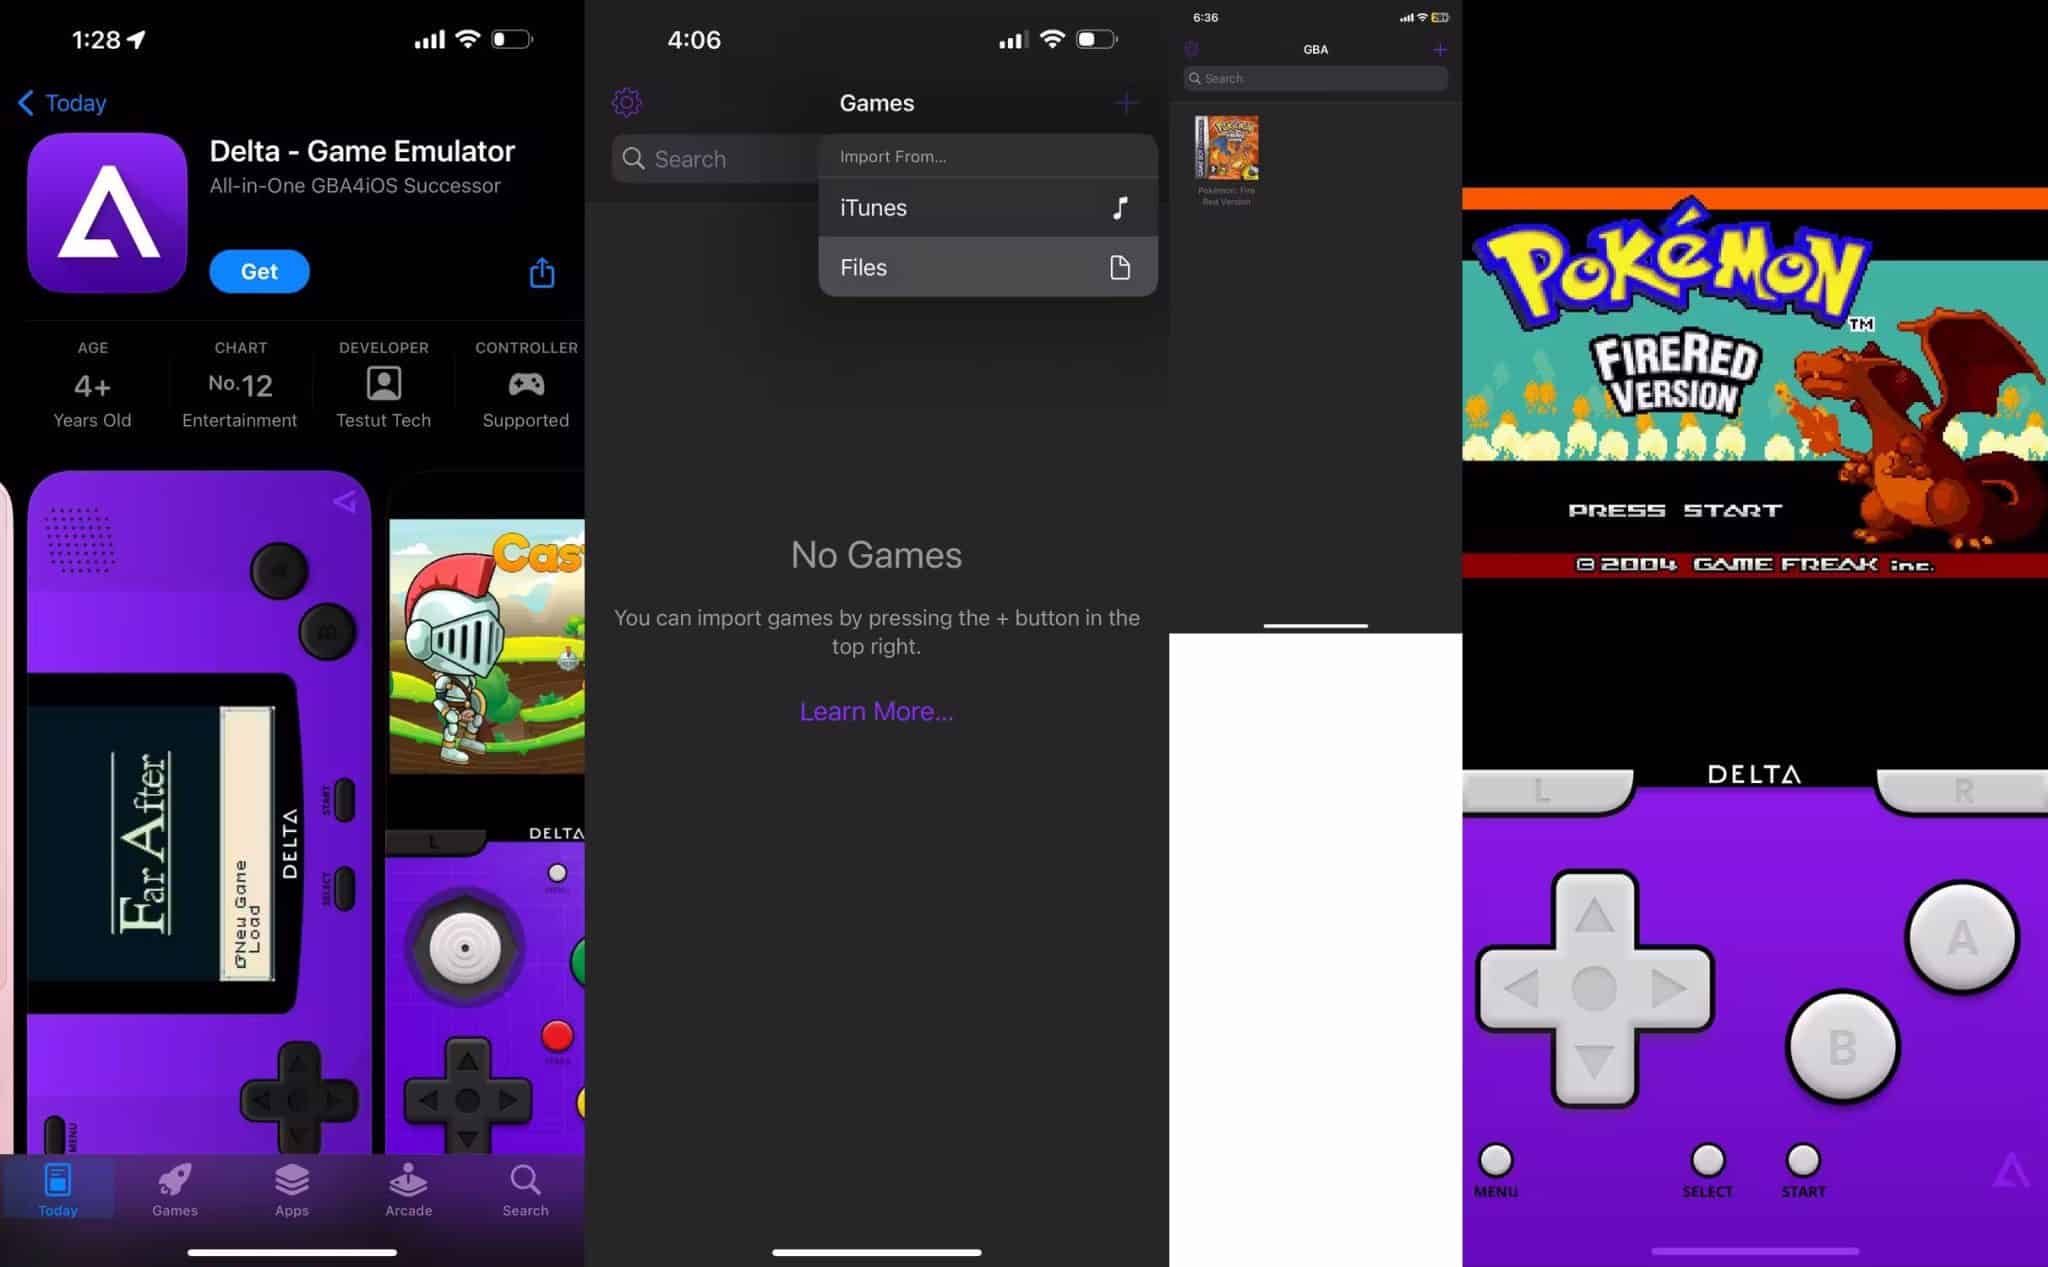The image size is (2048, 1267).
Task: Tap D-pad left arrow on emulator
Action: pyautogui.click(x=1520, y=989)
